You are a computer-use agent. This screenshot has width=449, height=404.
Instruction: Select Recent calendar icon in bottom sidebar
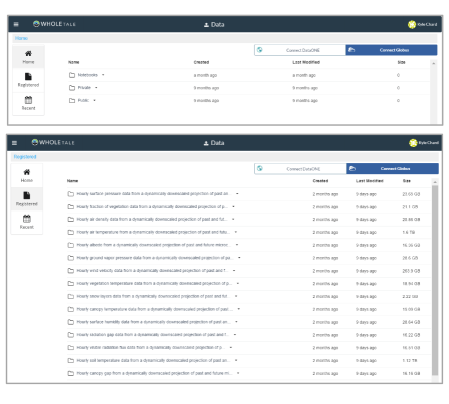[27, 219]
